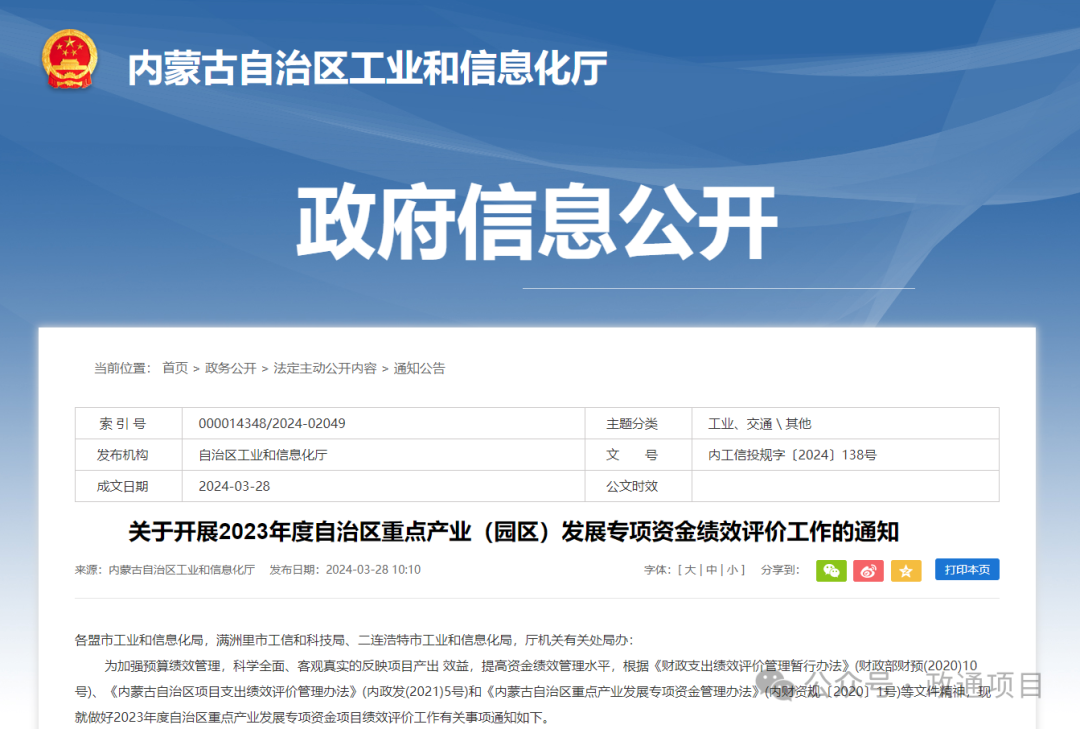Open 政务公开 in the breadcrumb
This screenshot has width=1080, height=729.
tap(231, 368)
